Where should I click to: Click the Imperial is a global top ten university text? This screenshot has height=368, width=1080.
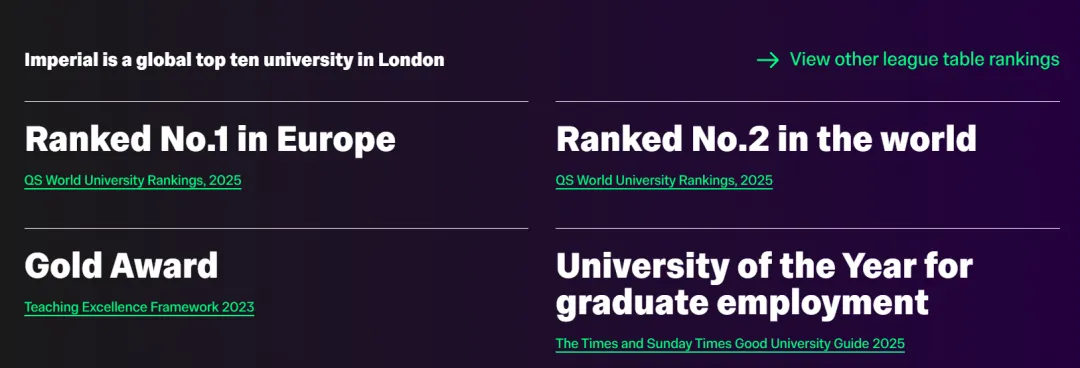(234, 60)
